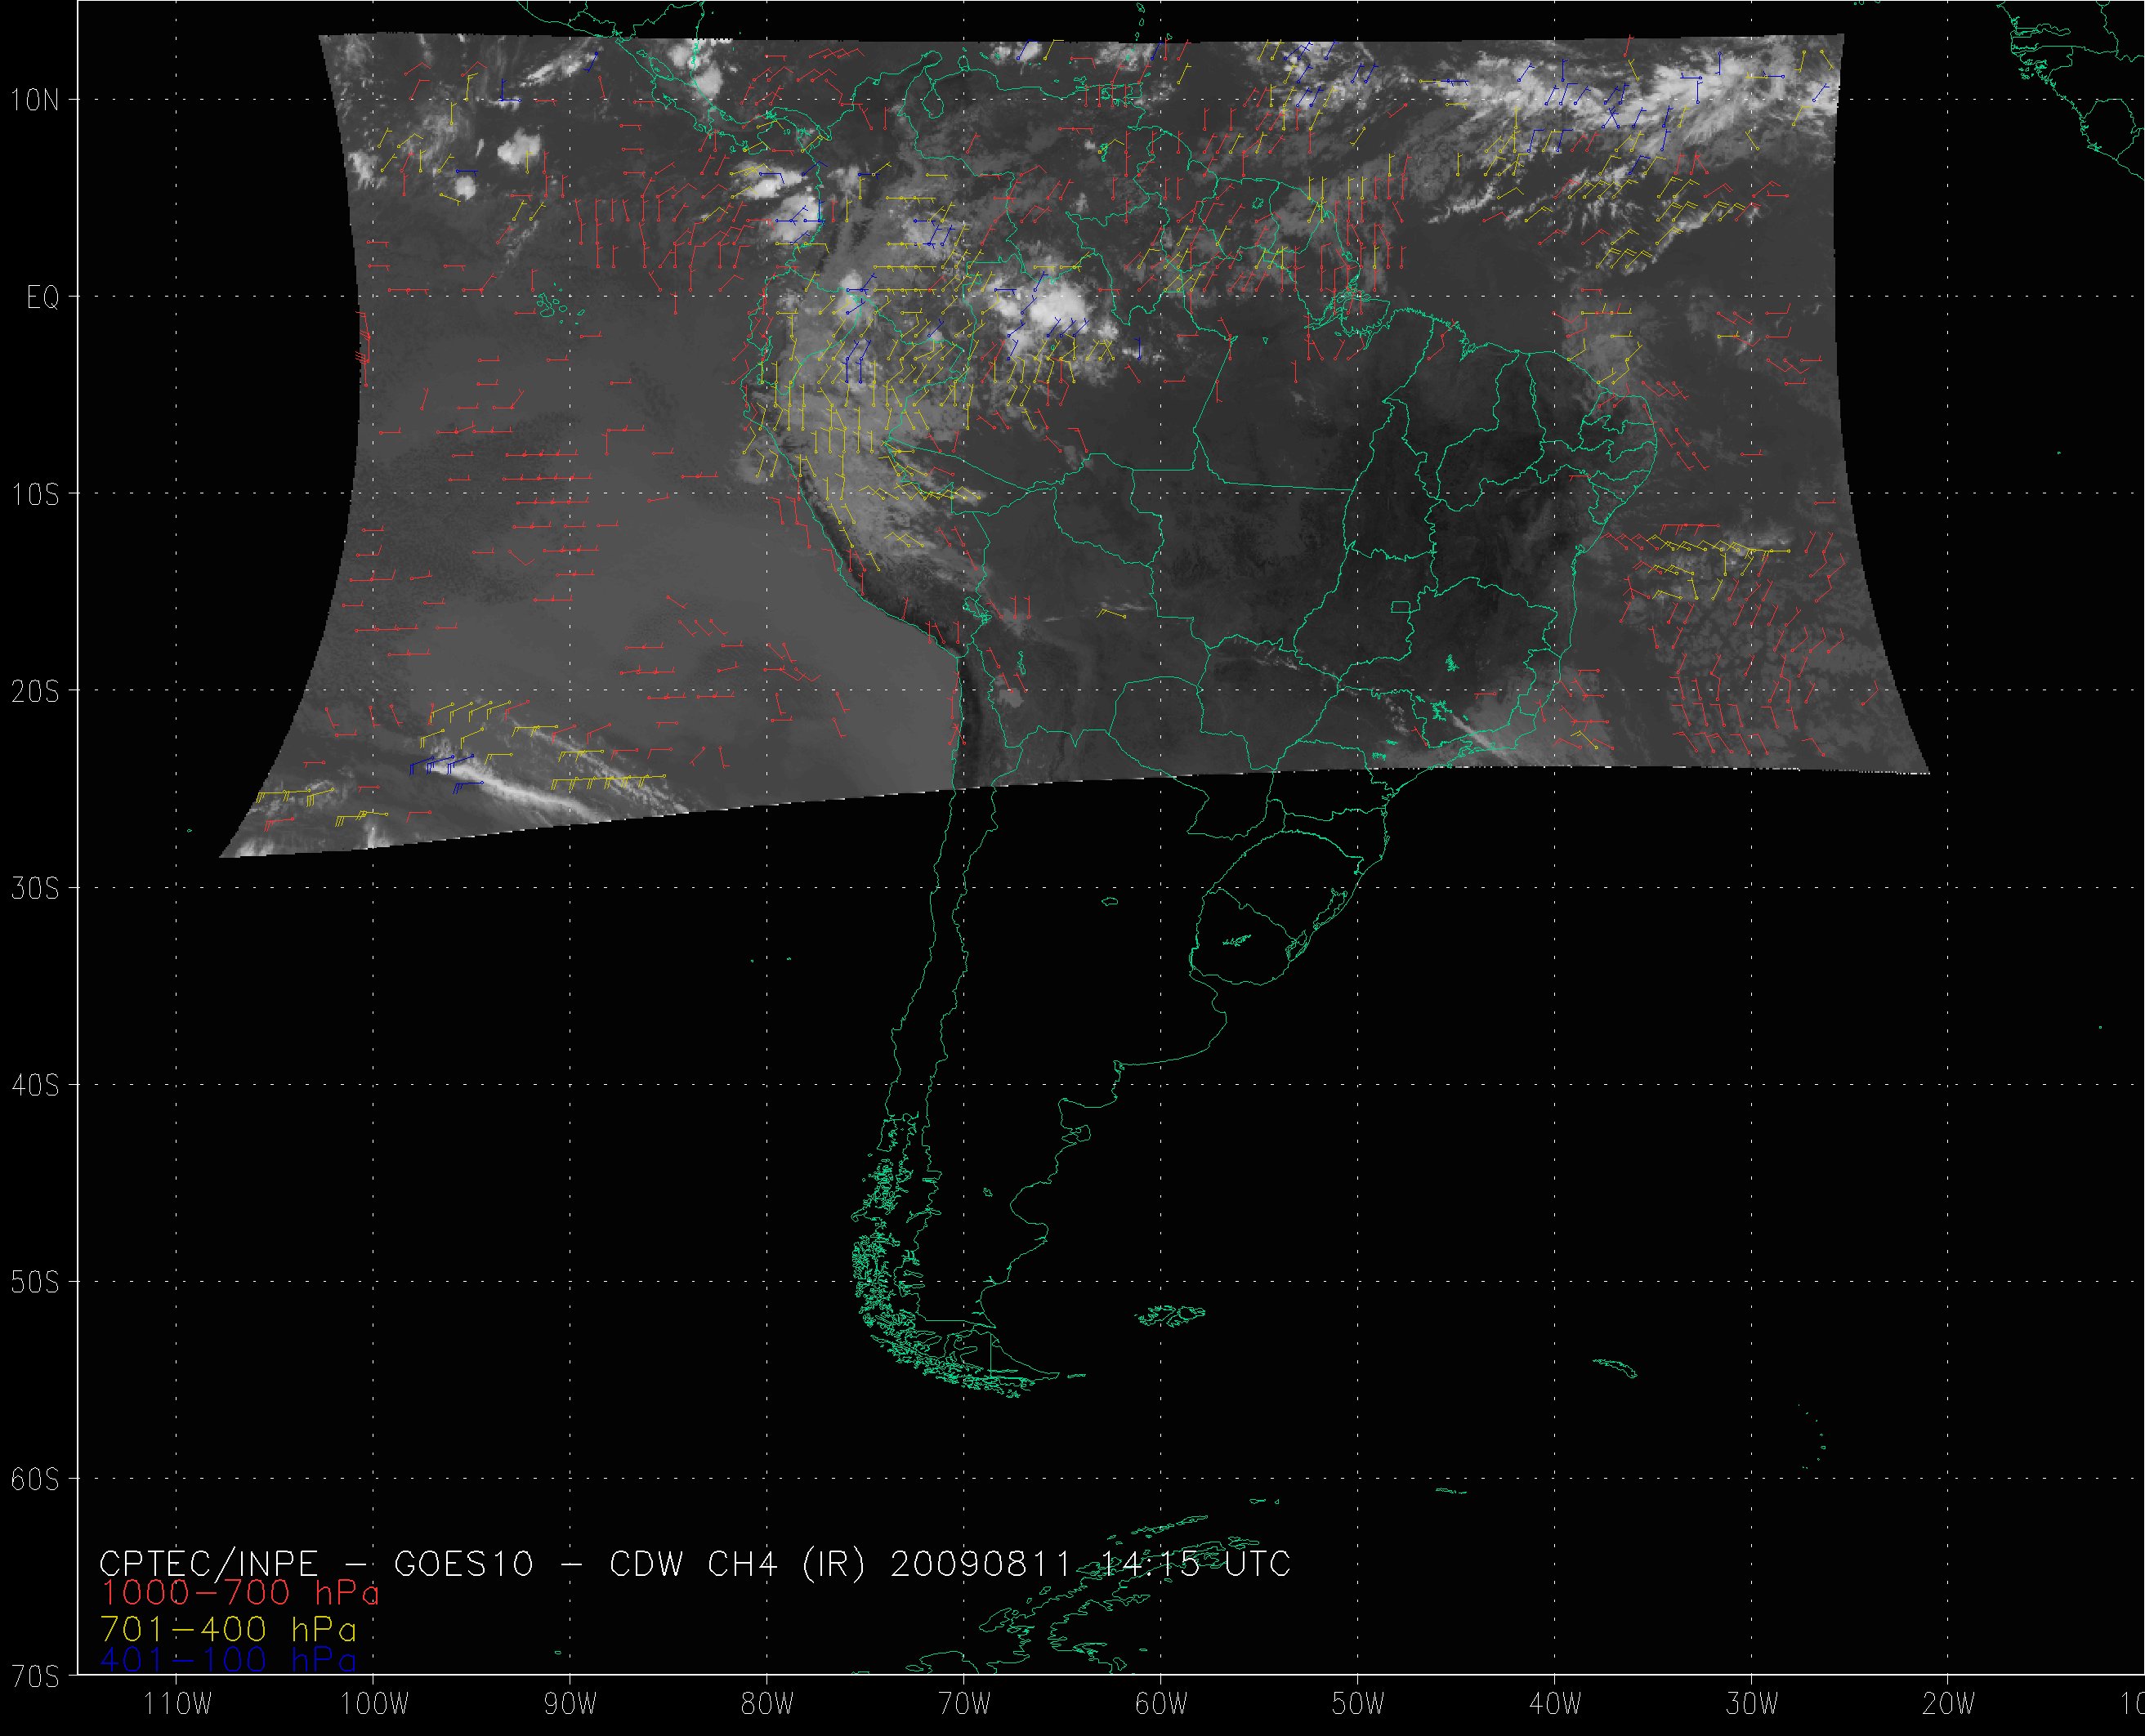Click the 50S latitude axis label

click(x=35, y=1283)
